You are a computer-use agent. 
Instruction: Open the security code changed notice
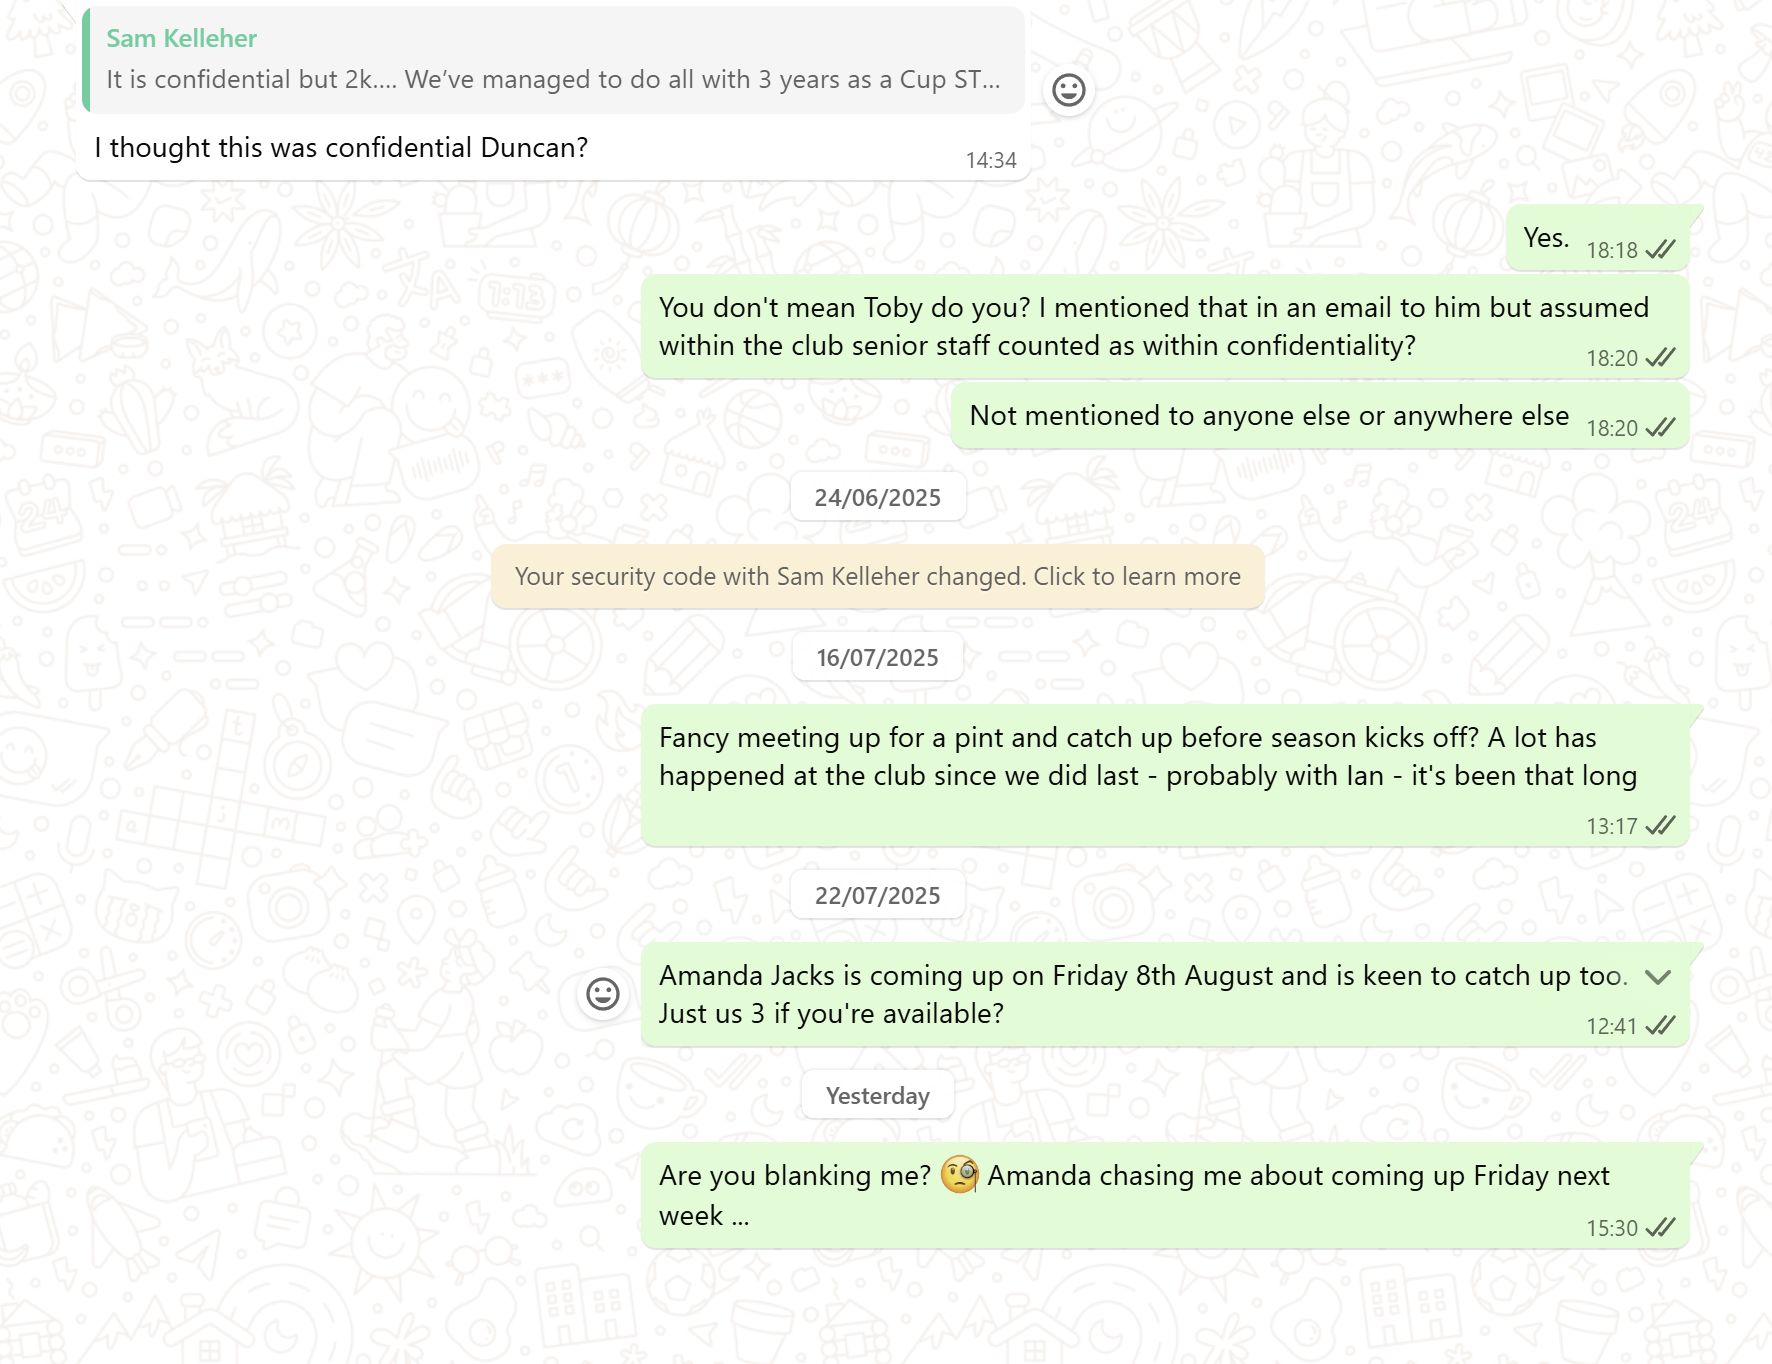click(x=877, y=577)
